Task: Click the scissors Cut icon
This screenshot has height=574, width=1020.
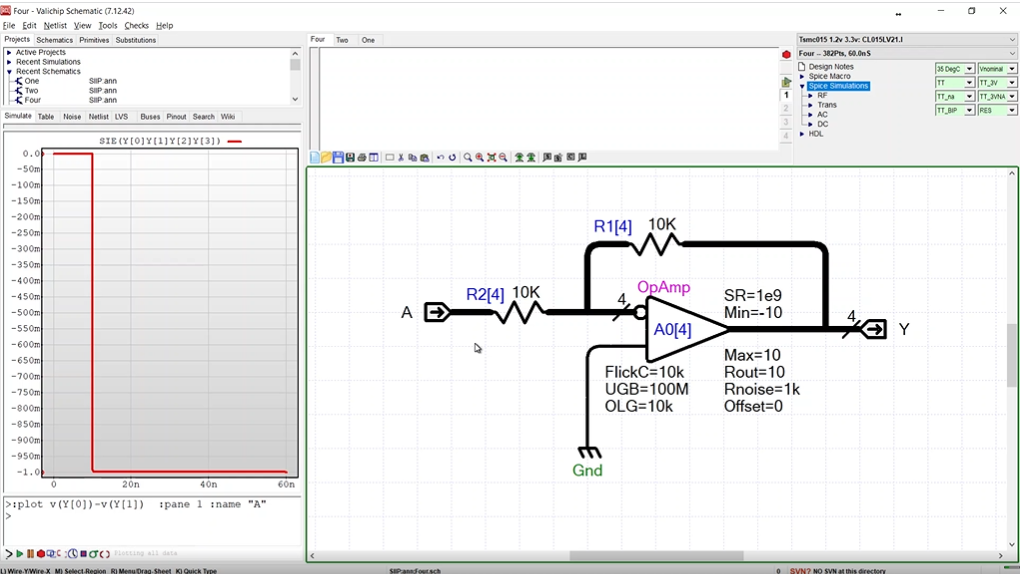Action: point(401,158)
